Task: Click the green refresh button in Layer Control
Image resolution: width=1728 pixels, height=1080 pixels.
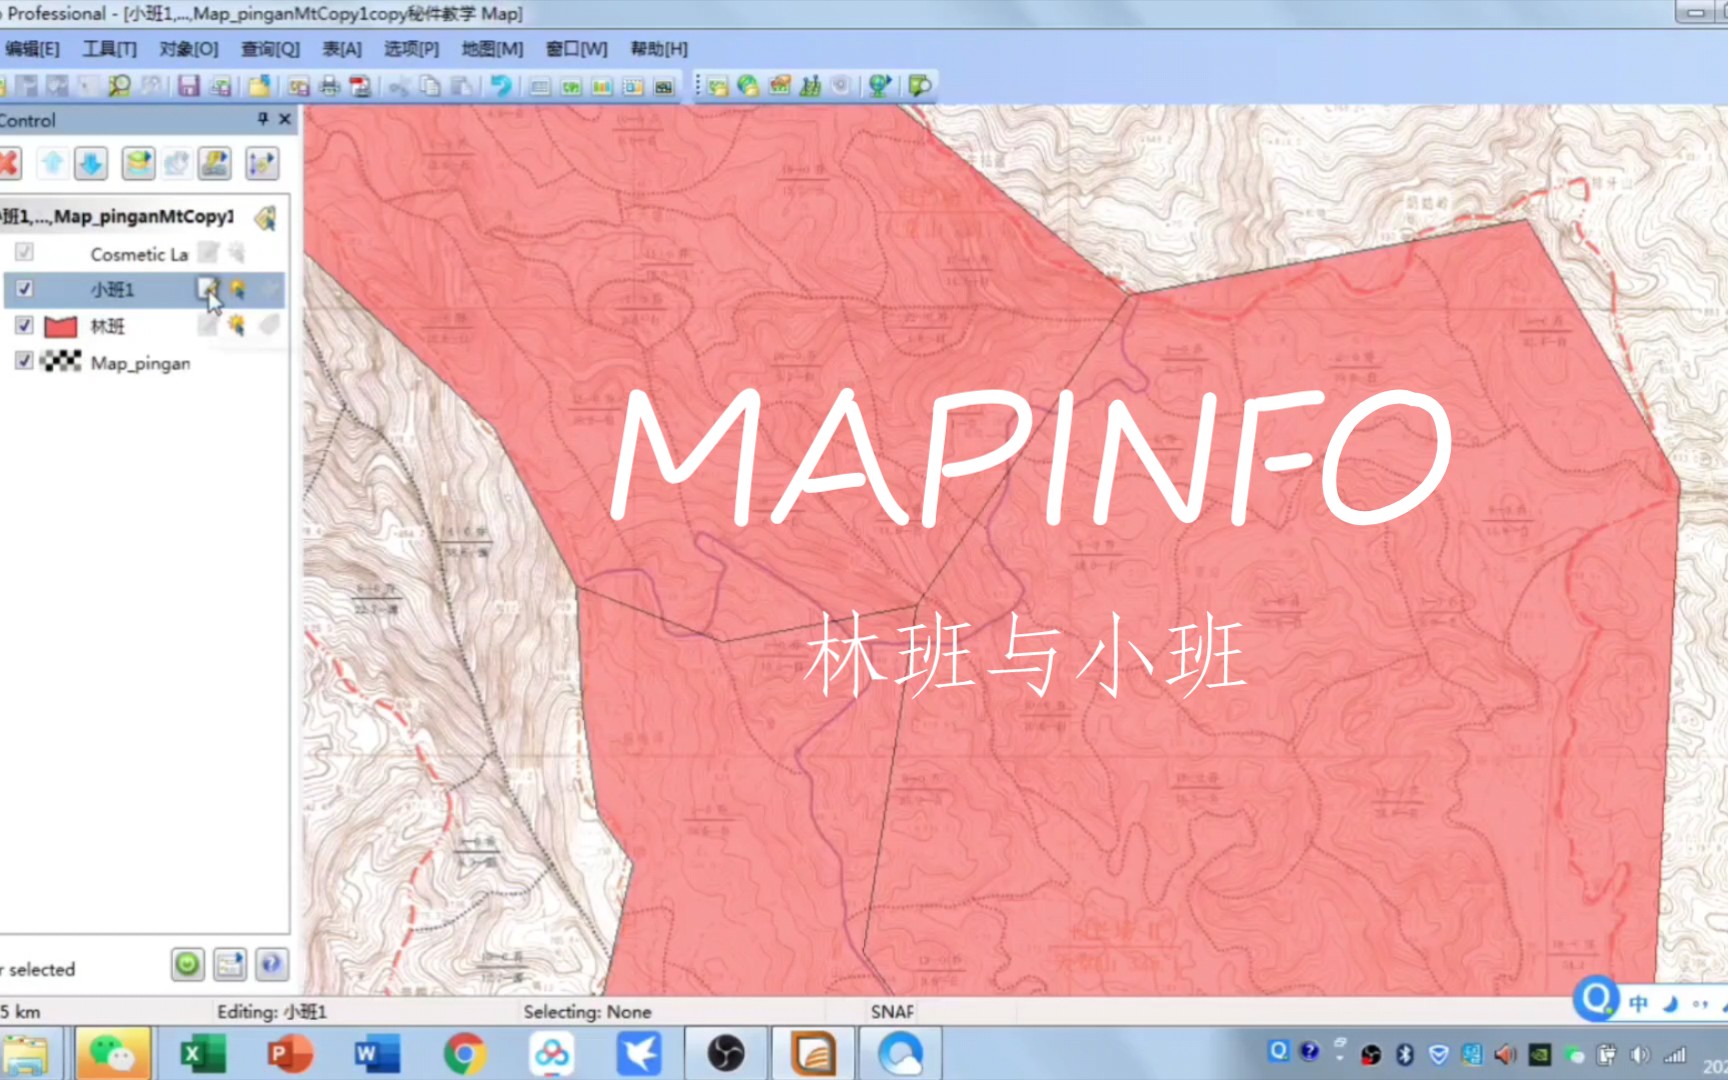Action: [x=188, y=964]
